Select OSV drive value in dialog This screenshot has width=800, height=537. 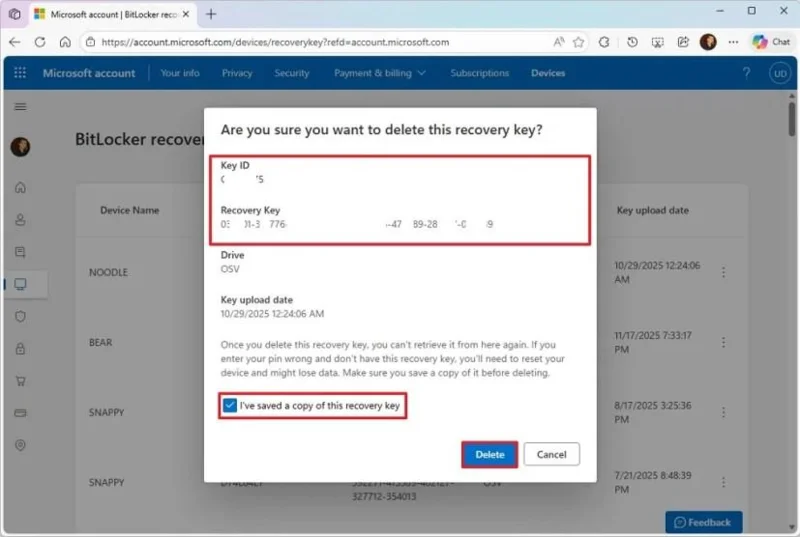coord(230,269)
